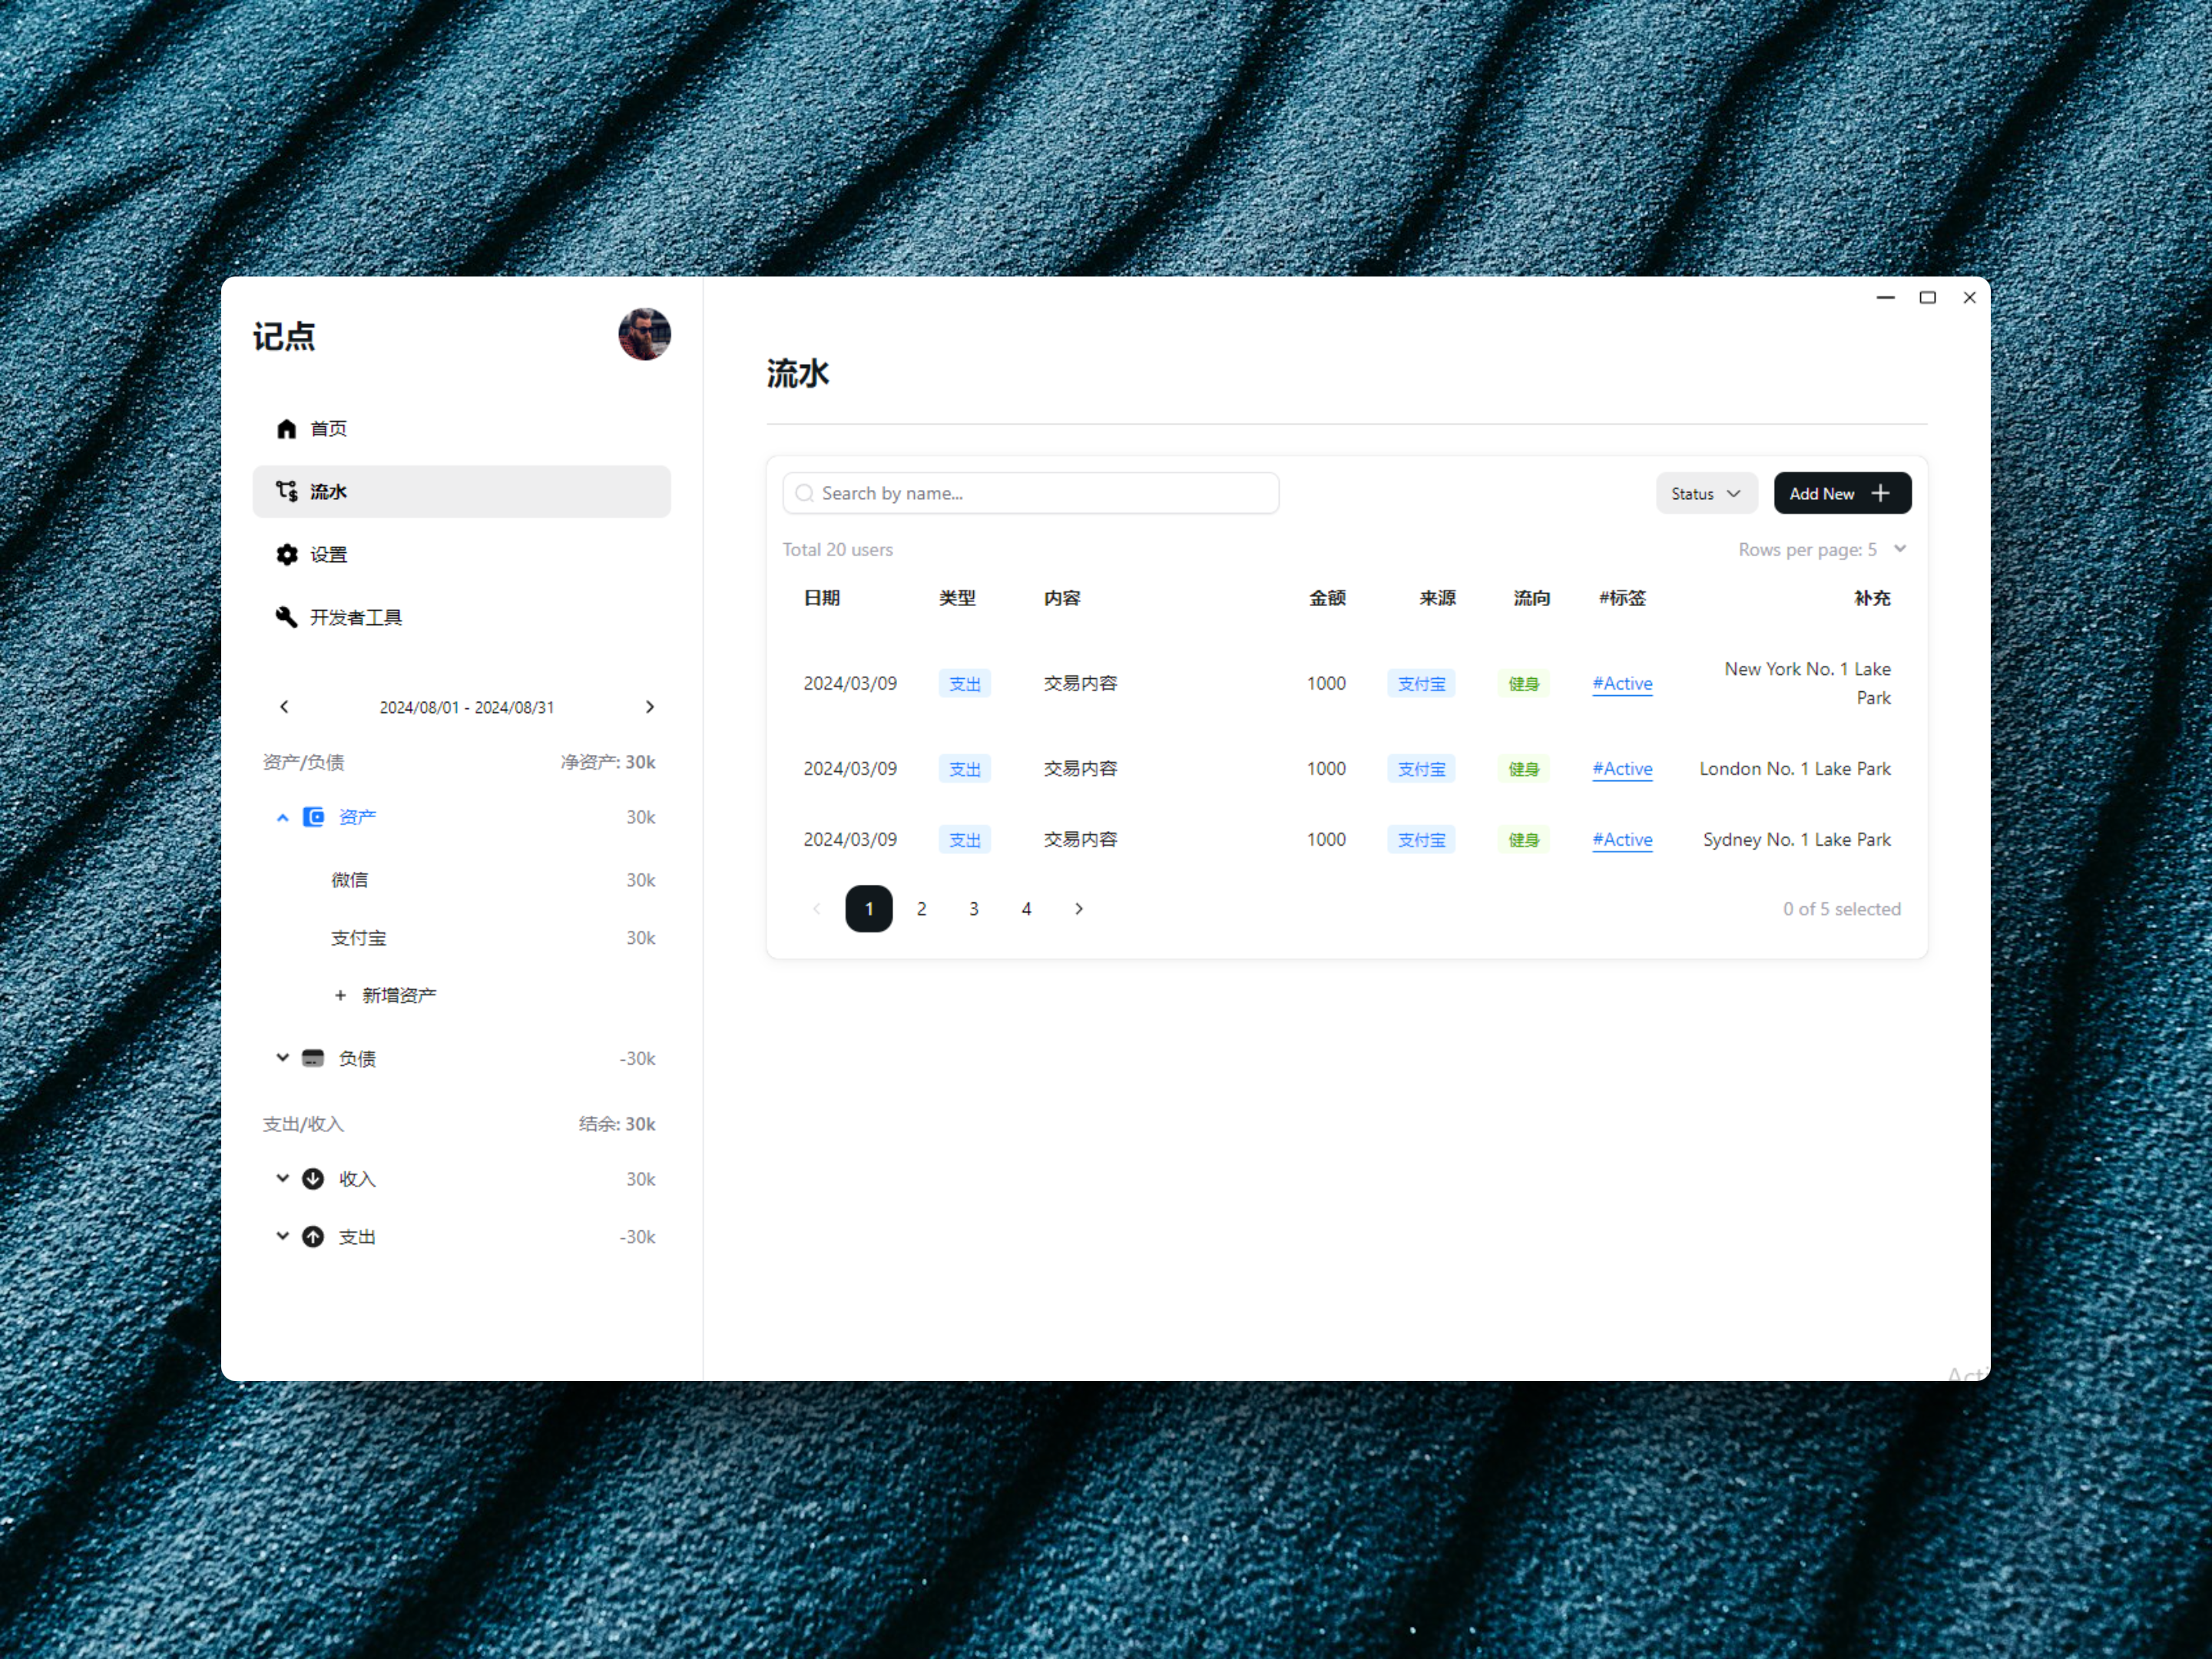Screen dimensions: 2212x1659
Task: Click #Active tag in New York row
Action: 1622,684
